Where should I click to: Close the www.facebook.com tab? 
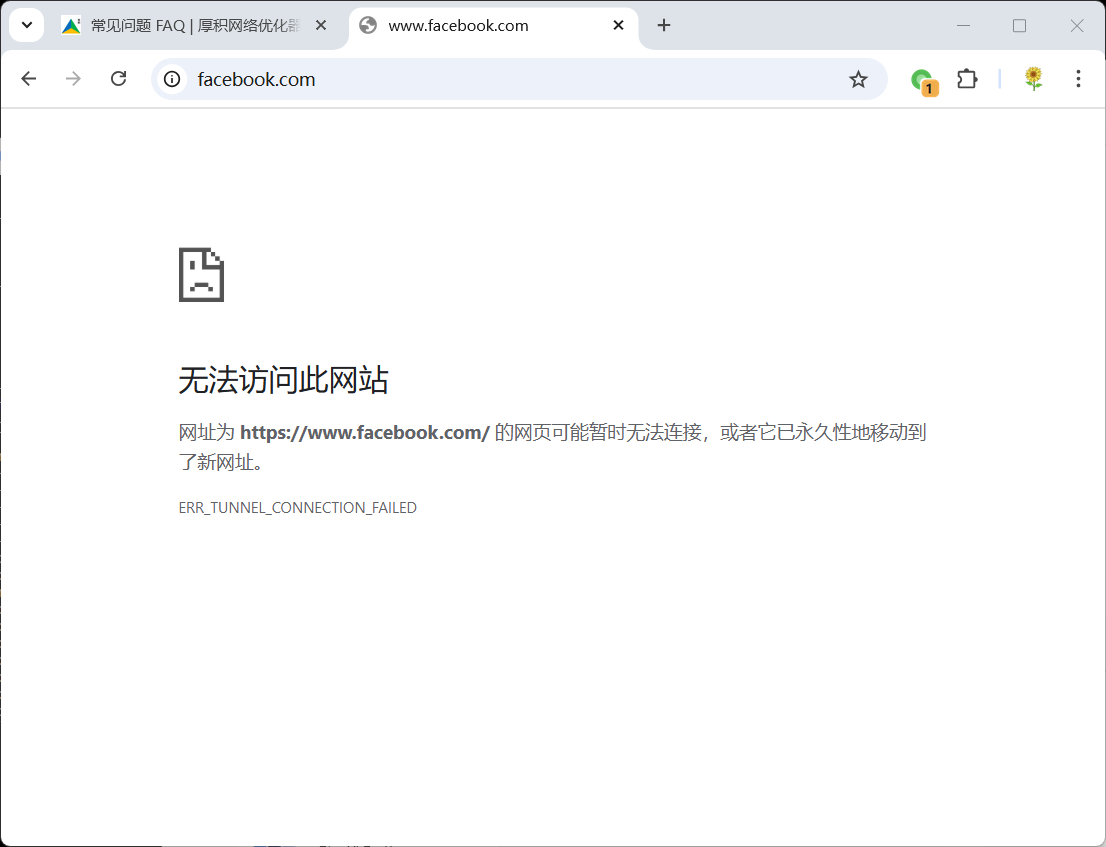click(619, 26)
